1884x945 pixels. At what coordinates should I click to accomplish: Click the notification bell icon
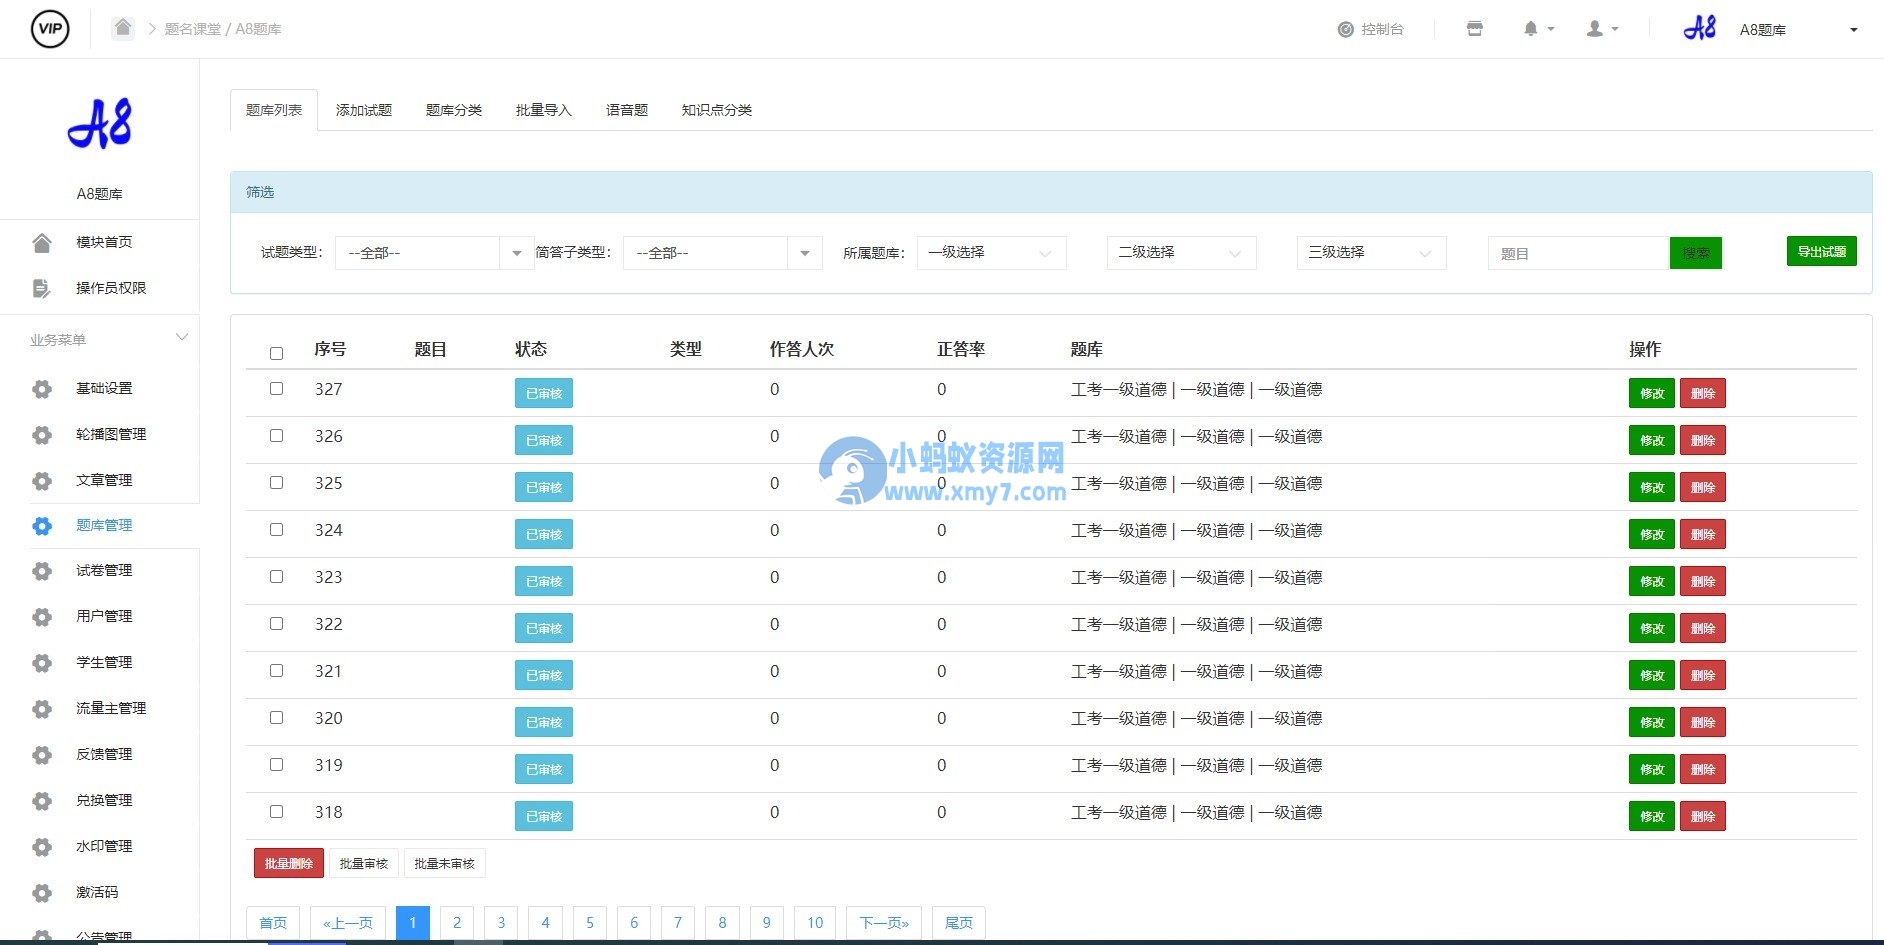tap(1530, 28)
